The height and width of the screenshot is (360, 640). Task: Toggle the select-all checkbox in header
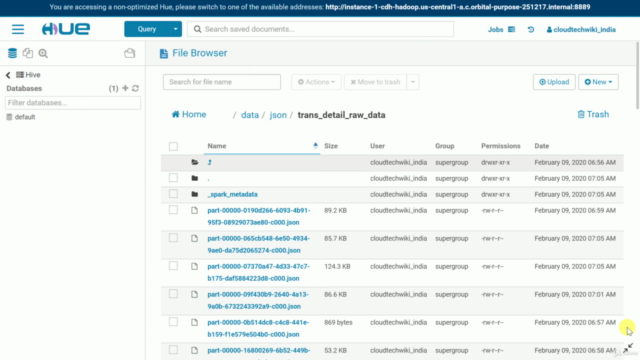coord(173,147)
